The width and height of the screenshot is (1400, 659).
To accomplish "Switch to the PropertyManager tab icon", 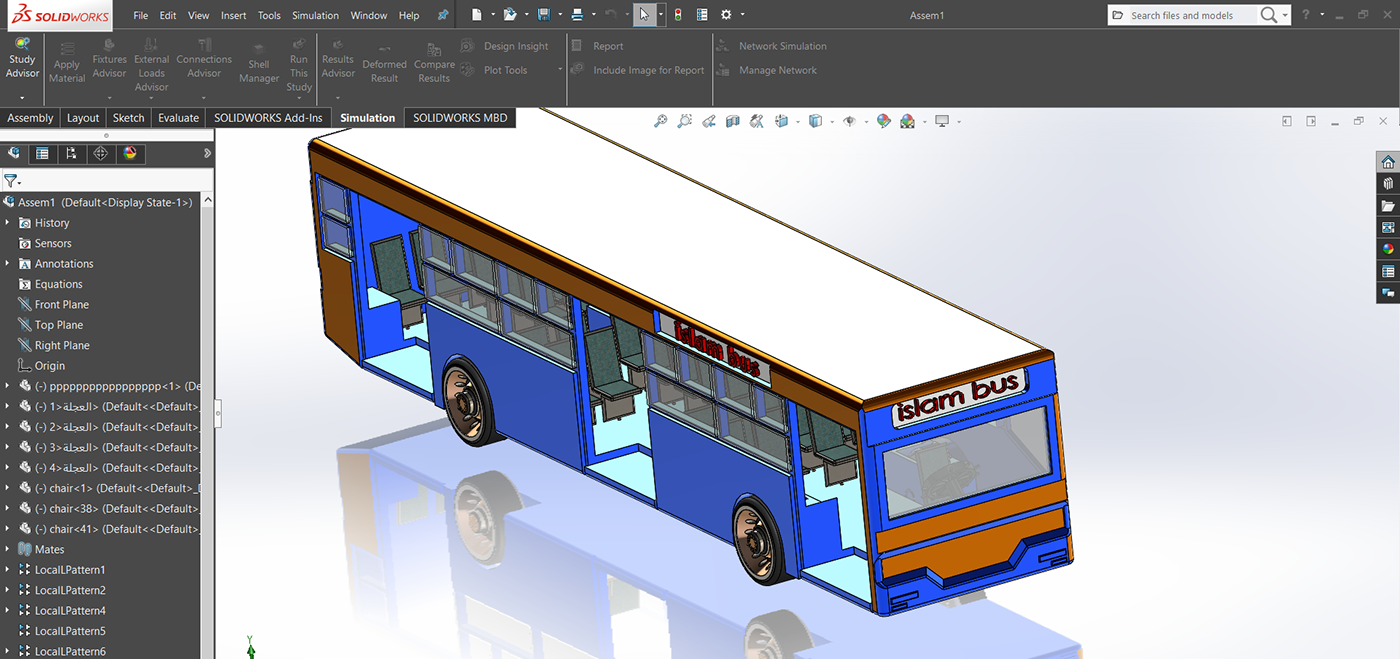I will point(42,153).
